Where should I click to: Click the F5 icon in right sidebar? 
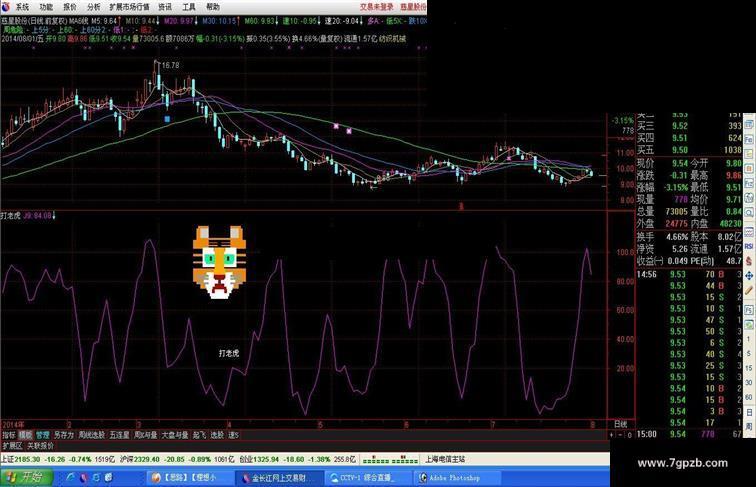point(749,310)
